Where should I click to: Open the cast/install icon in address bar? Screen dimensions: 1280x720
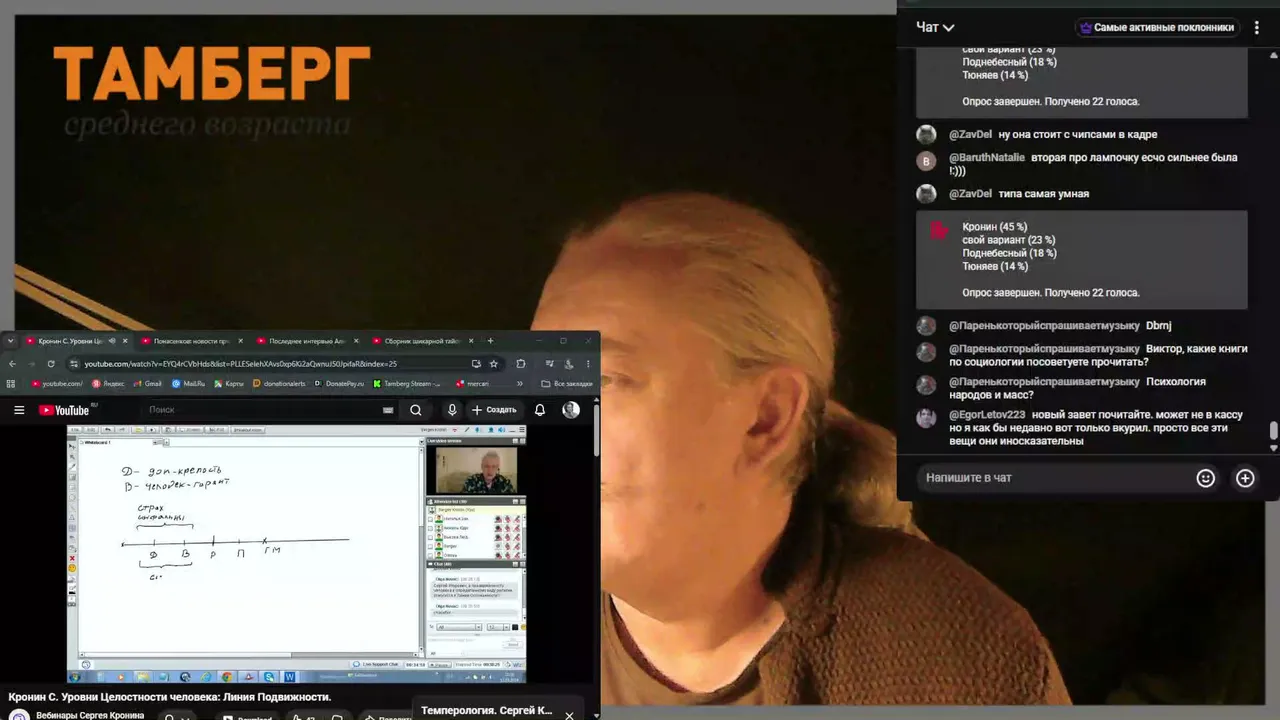[476, 364]
